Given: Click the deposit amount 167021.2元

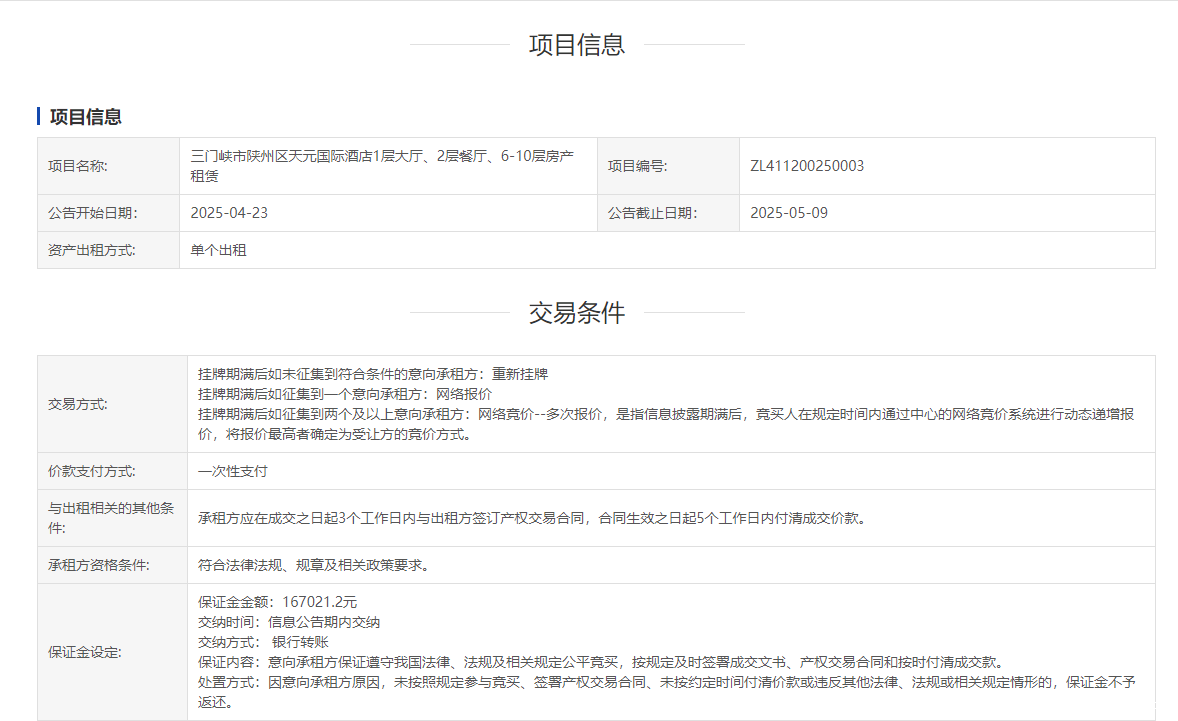Looking at the screenshot, I should (x=278, y=602).
